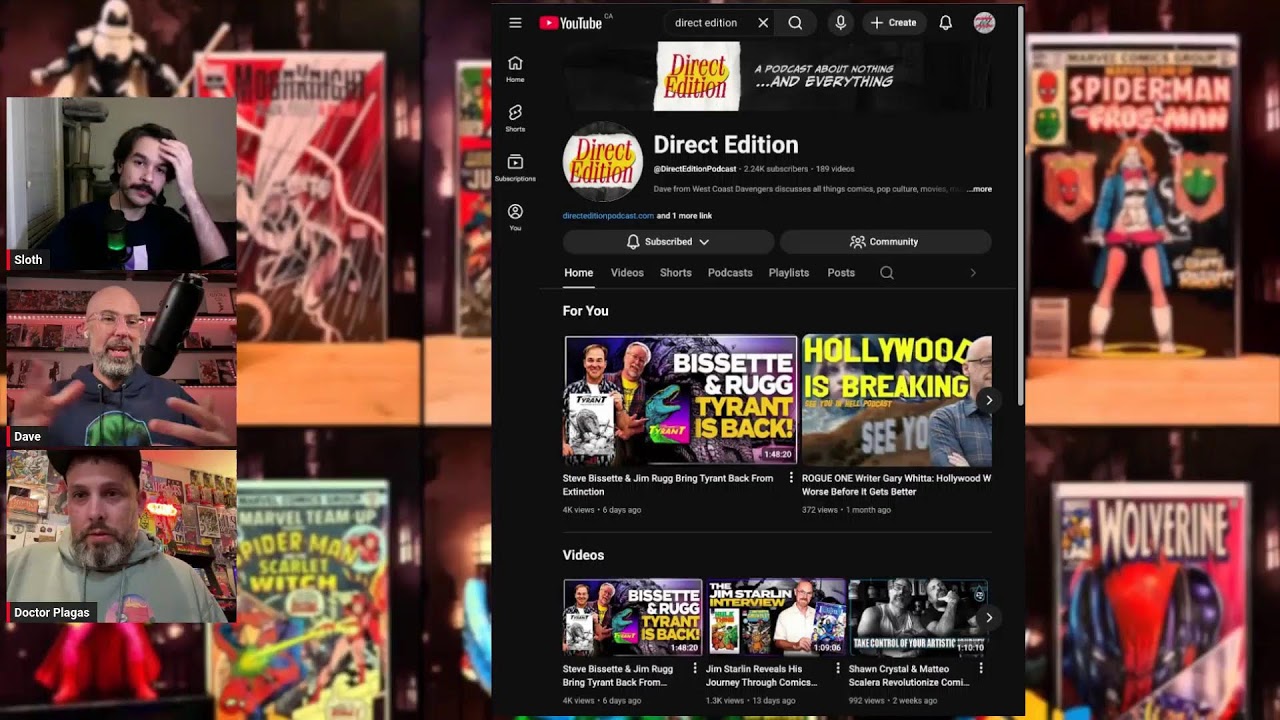Viewport: 1280px width, 720px height.
Task: Click the '189 videos' count text
Action: 835,169
